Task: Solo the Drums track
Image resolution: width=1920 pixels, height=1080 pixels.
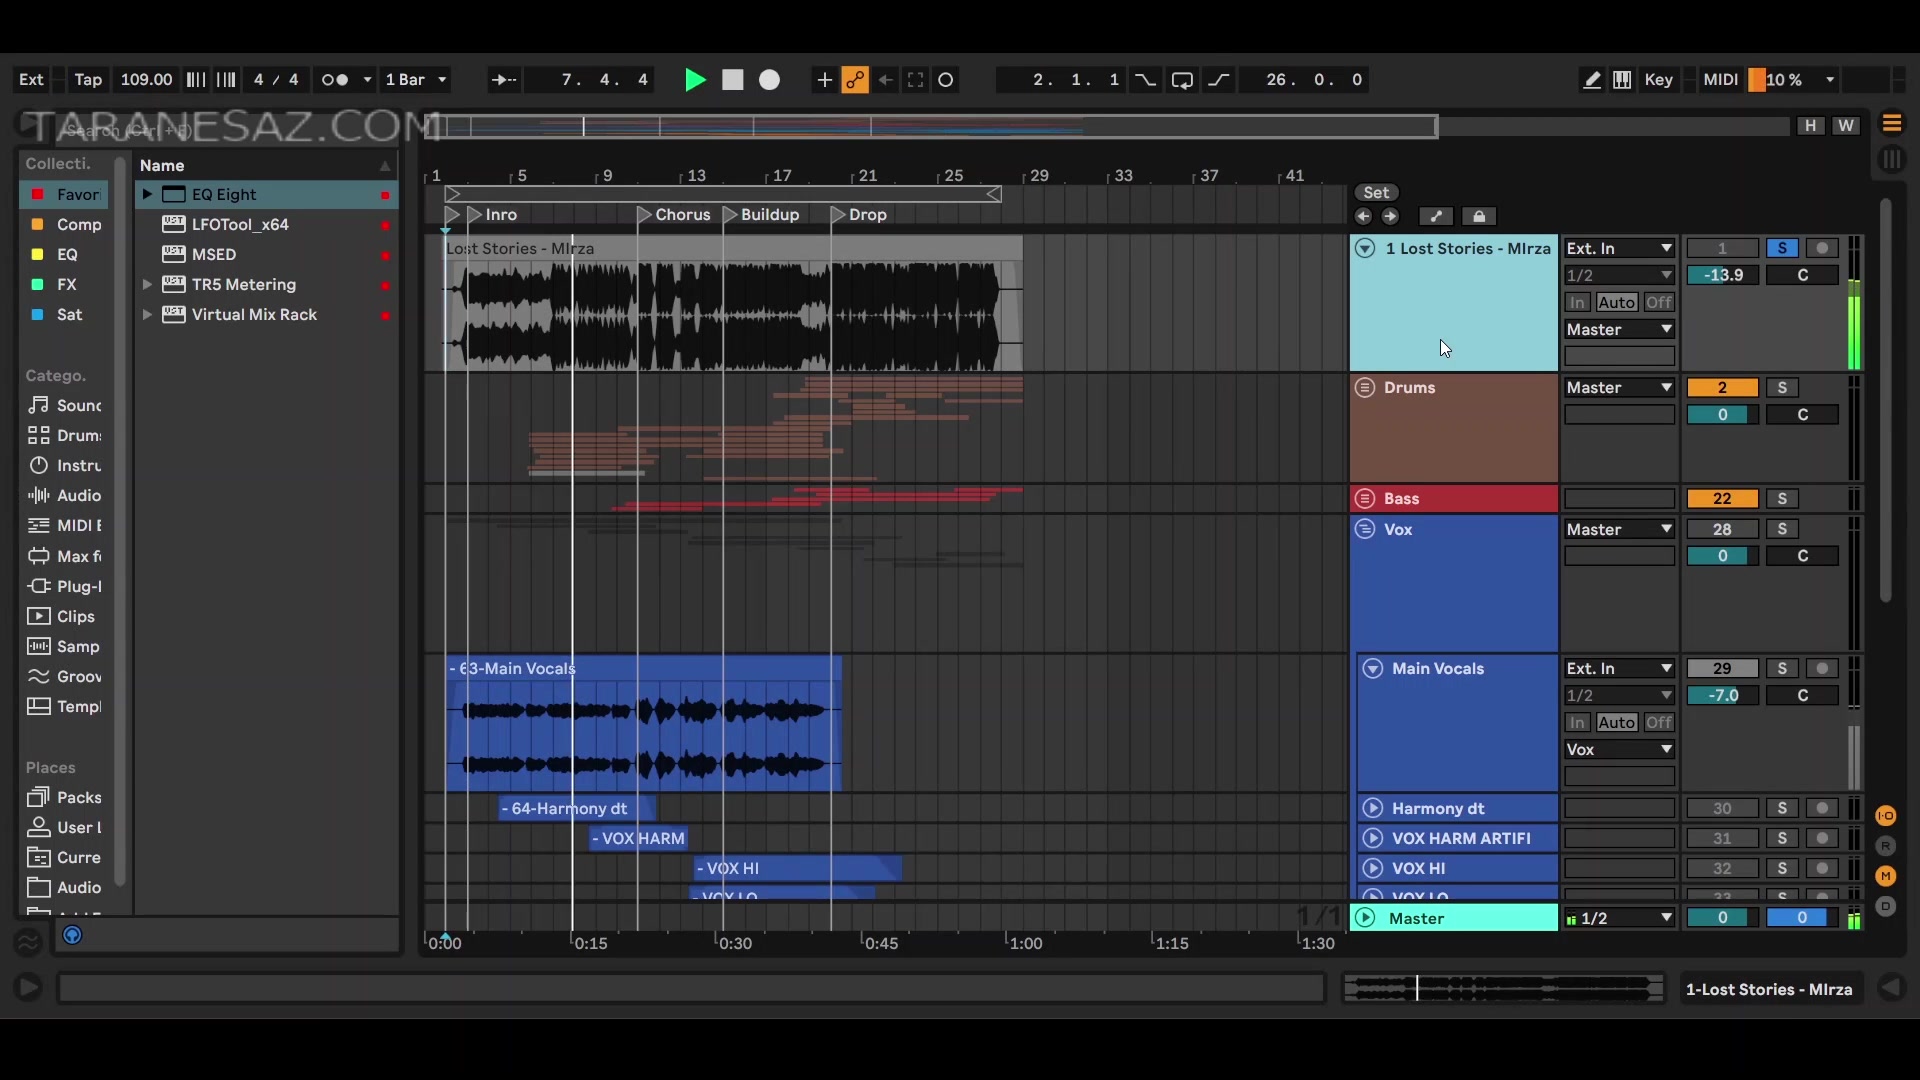Action: [x=1782, y=388]
